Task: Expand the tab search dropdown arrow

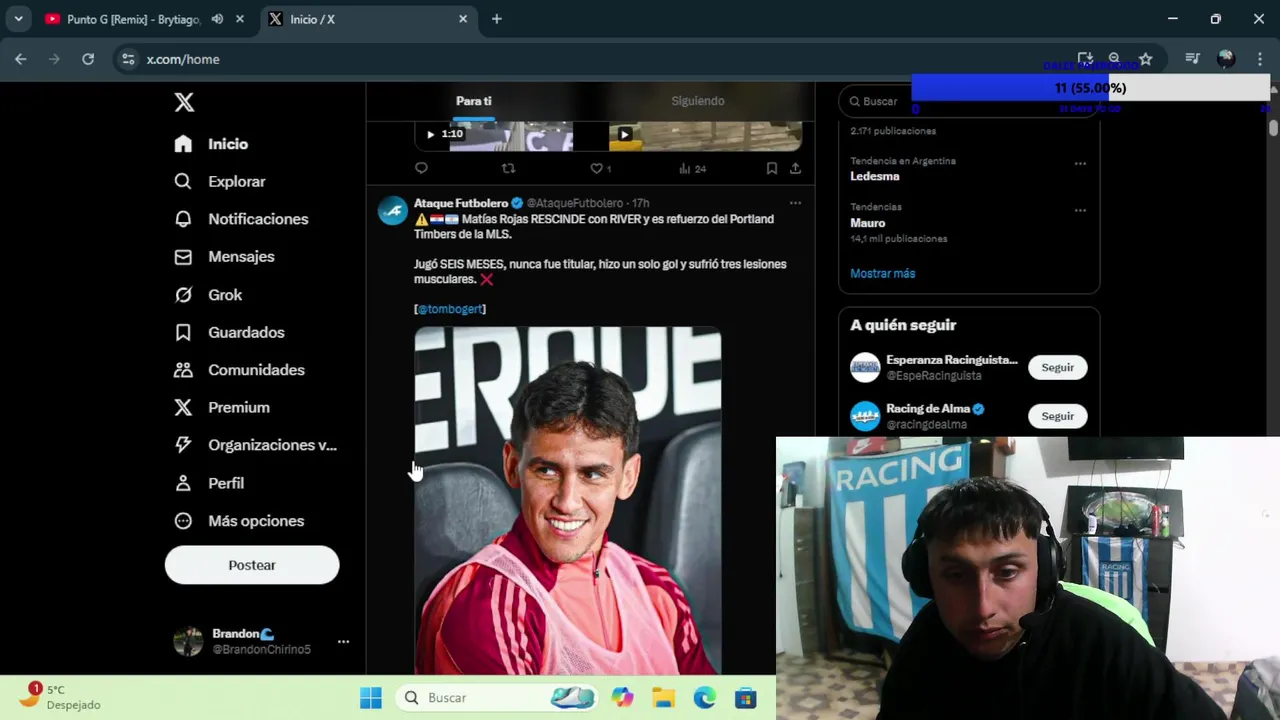Action: pos(18,19)
